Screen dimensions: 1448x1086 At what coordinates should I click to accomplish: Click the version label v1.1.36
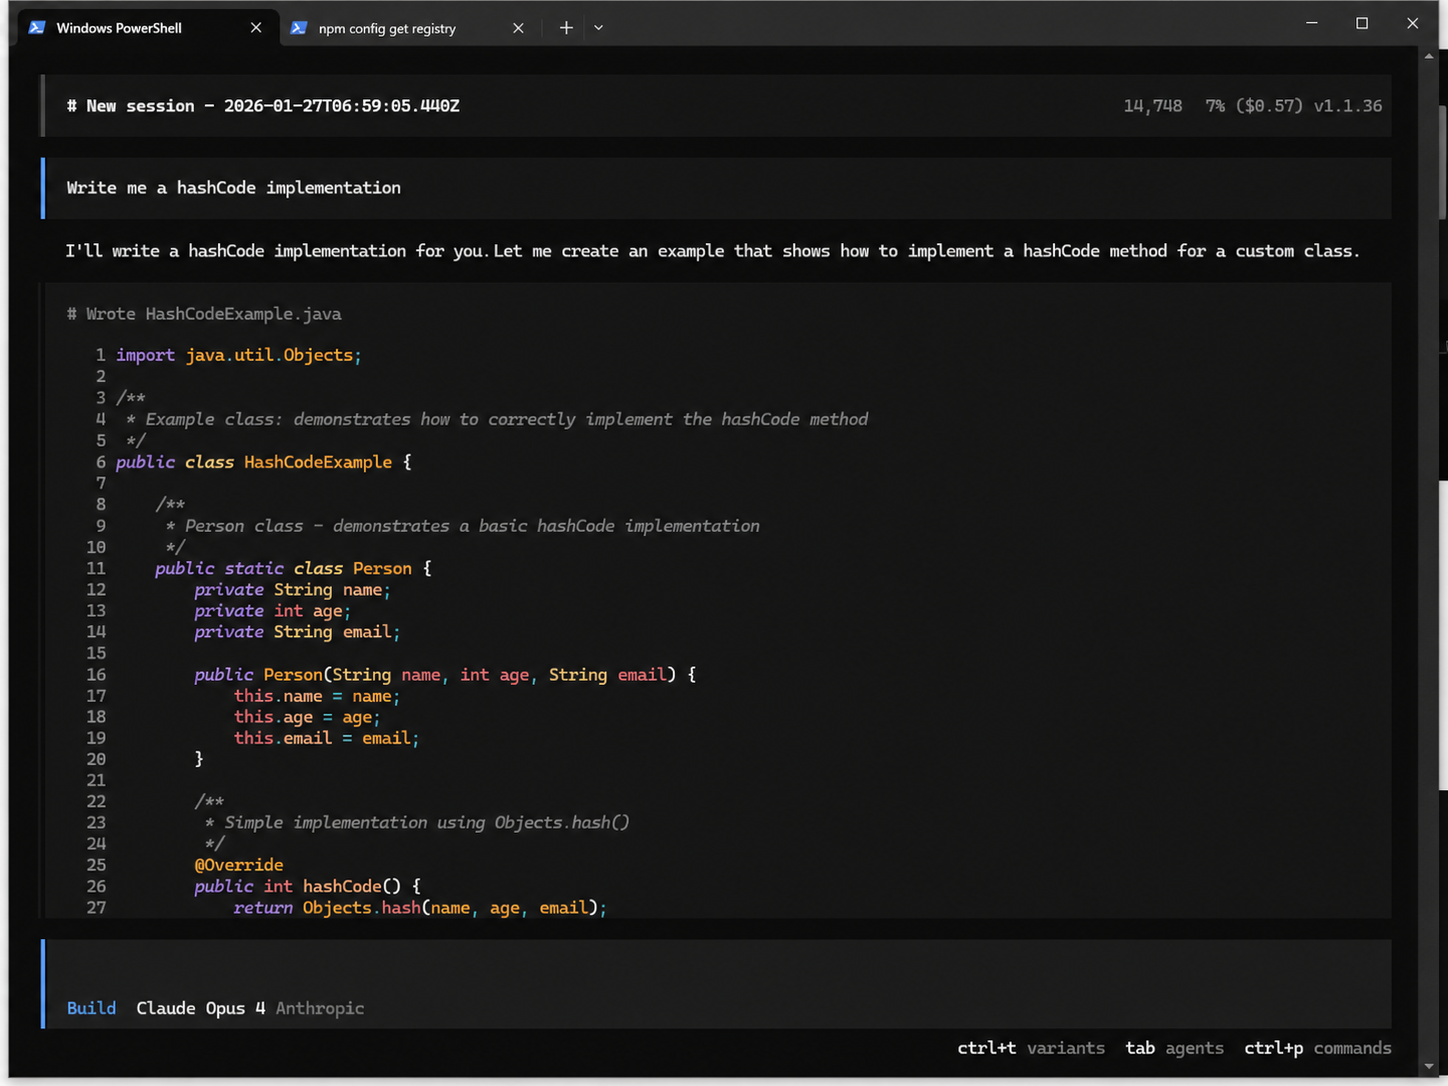click(x=1348, y=106)
